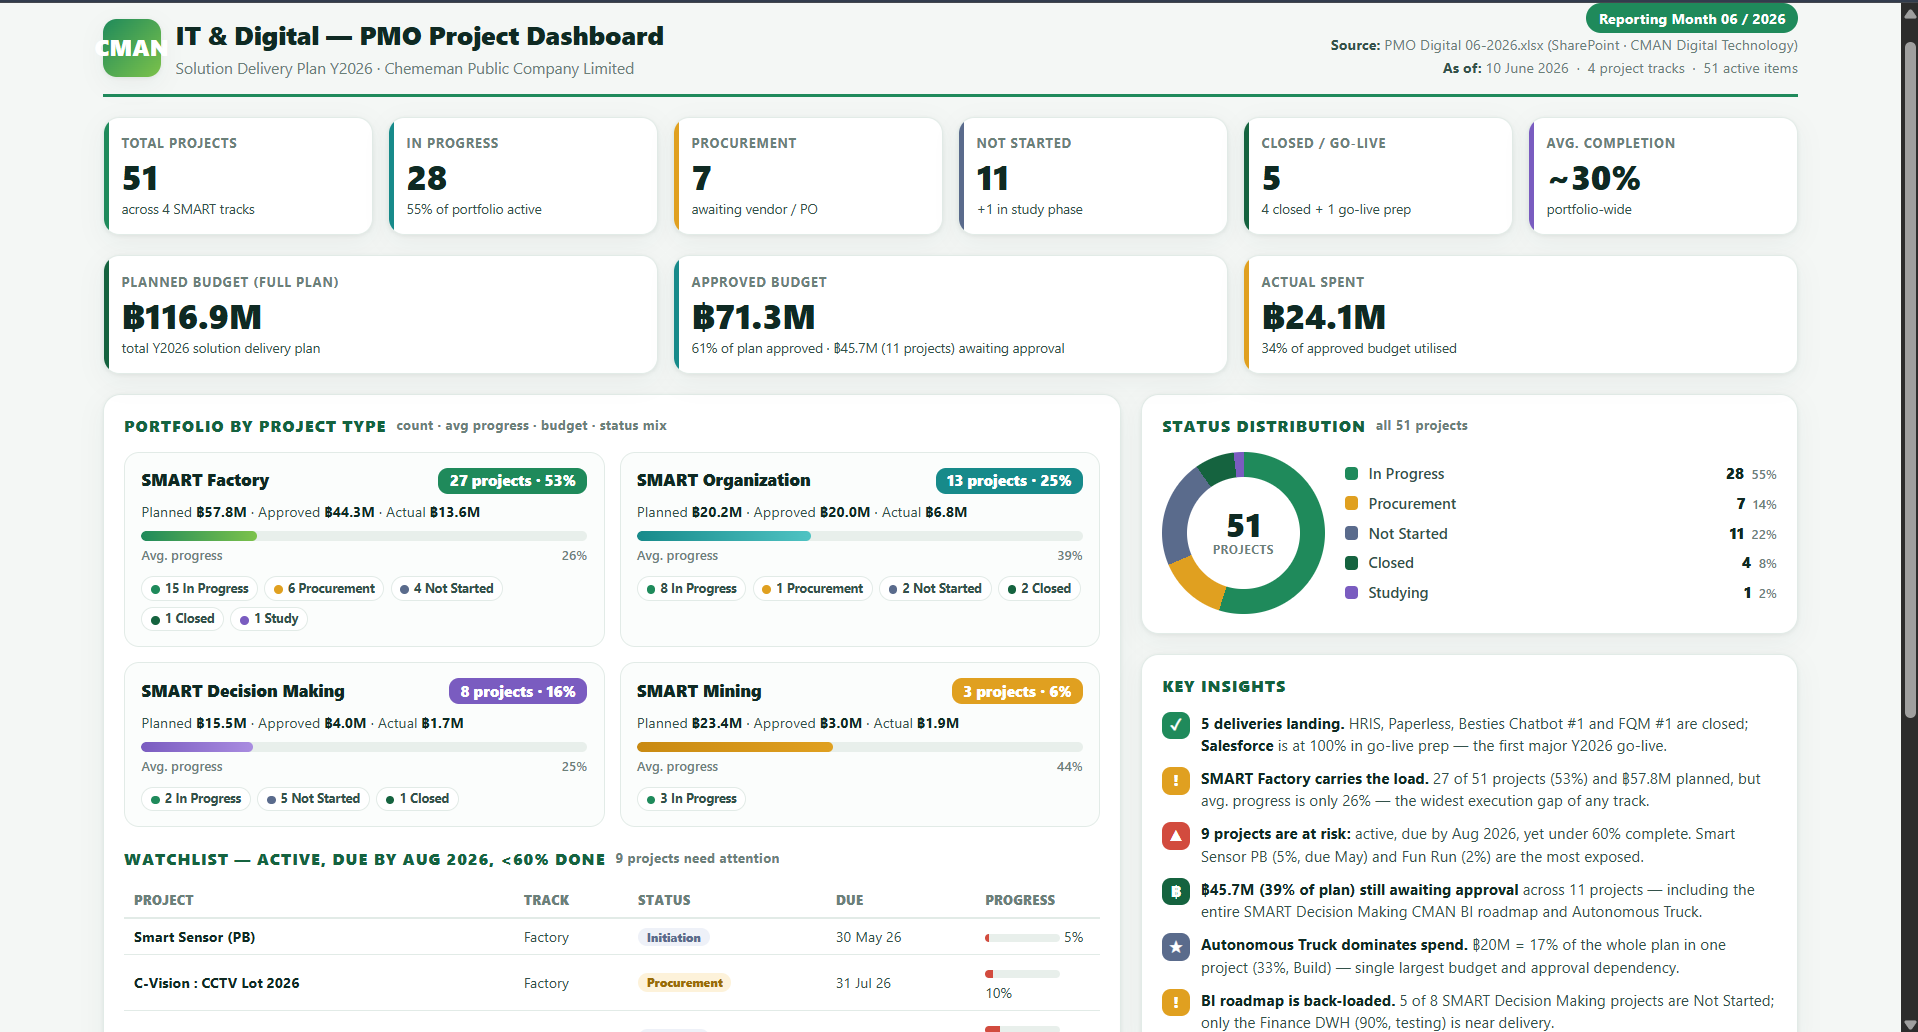Click the Procurement legend swatch
The height and width of the screenshot is (1032, 1918).
click(1352, 504)
